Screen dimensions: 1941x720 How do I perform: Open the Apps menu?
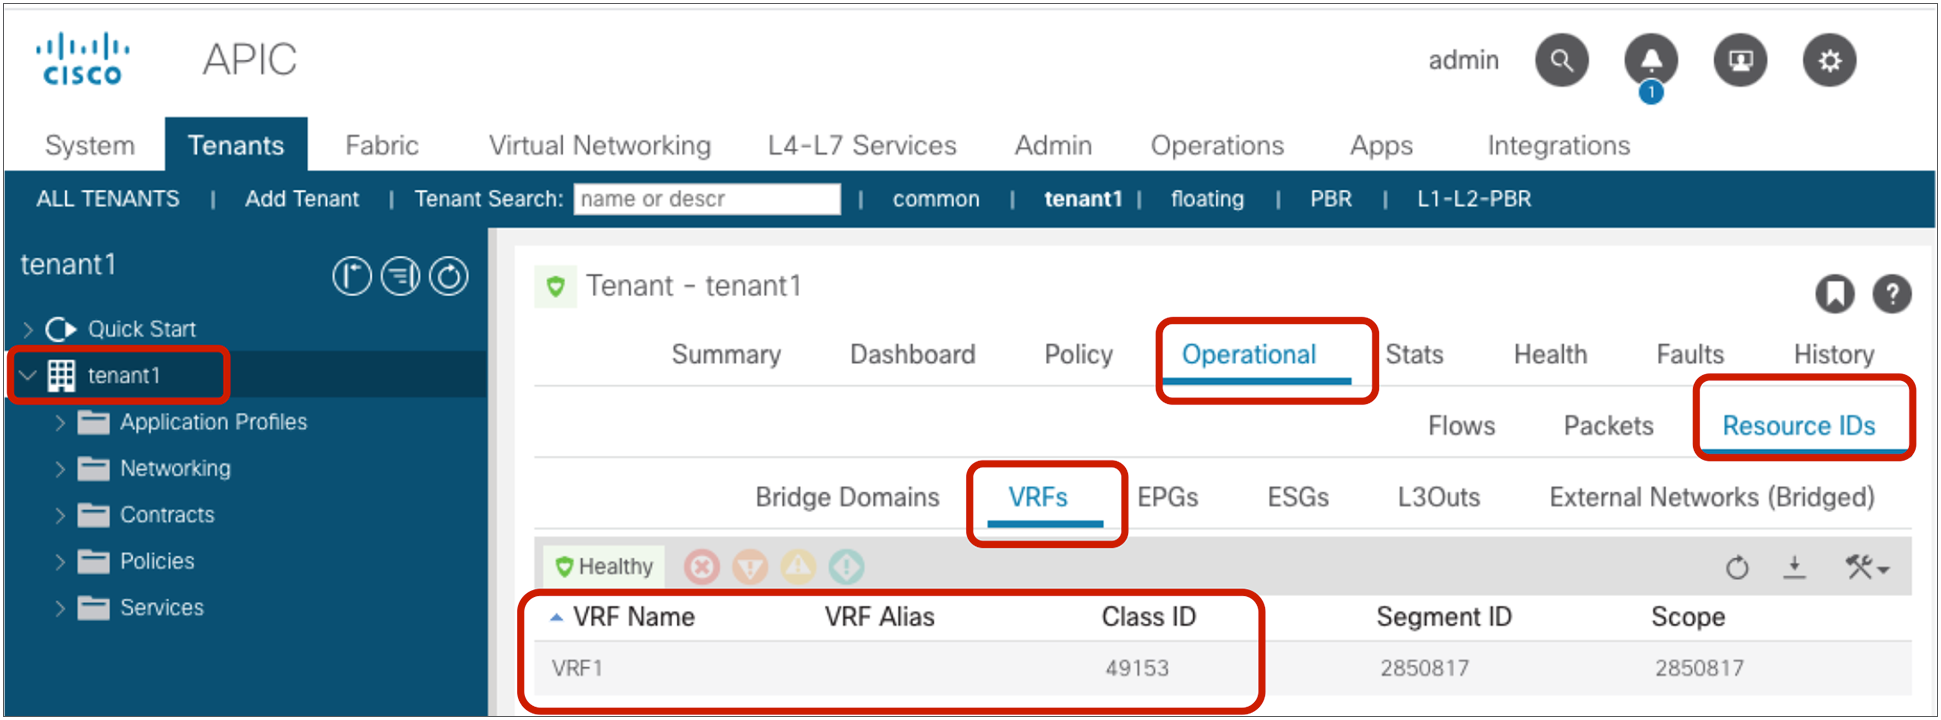point(1381,146)
